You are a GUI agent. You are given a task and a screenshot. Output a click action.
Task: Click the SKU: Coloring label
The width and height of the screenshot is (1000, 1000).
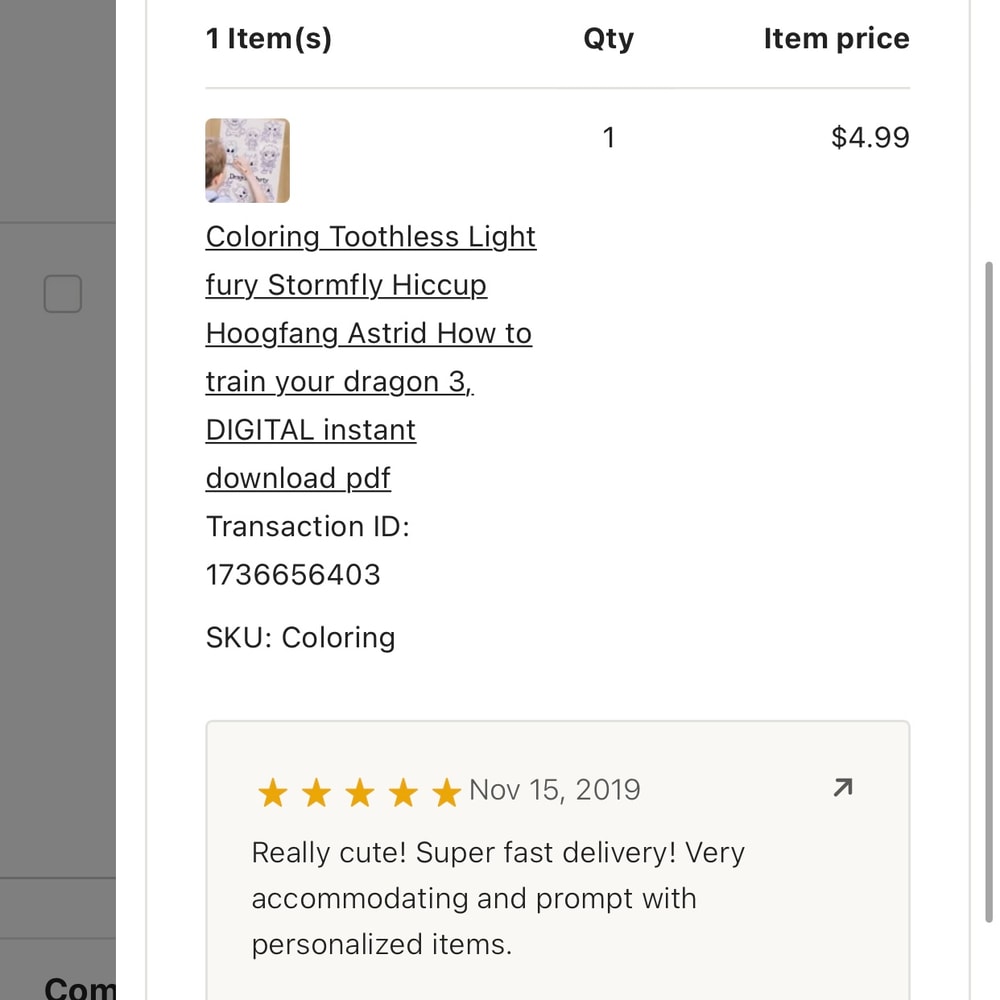[300, 638]
